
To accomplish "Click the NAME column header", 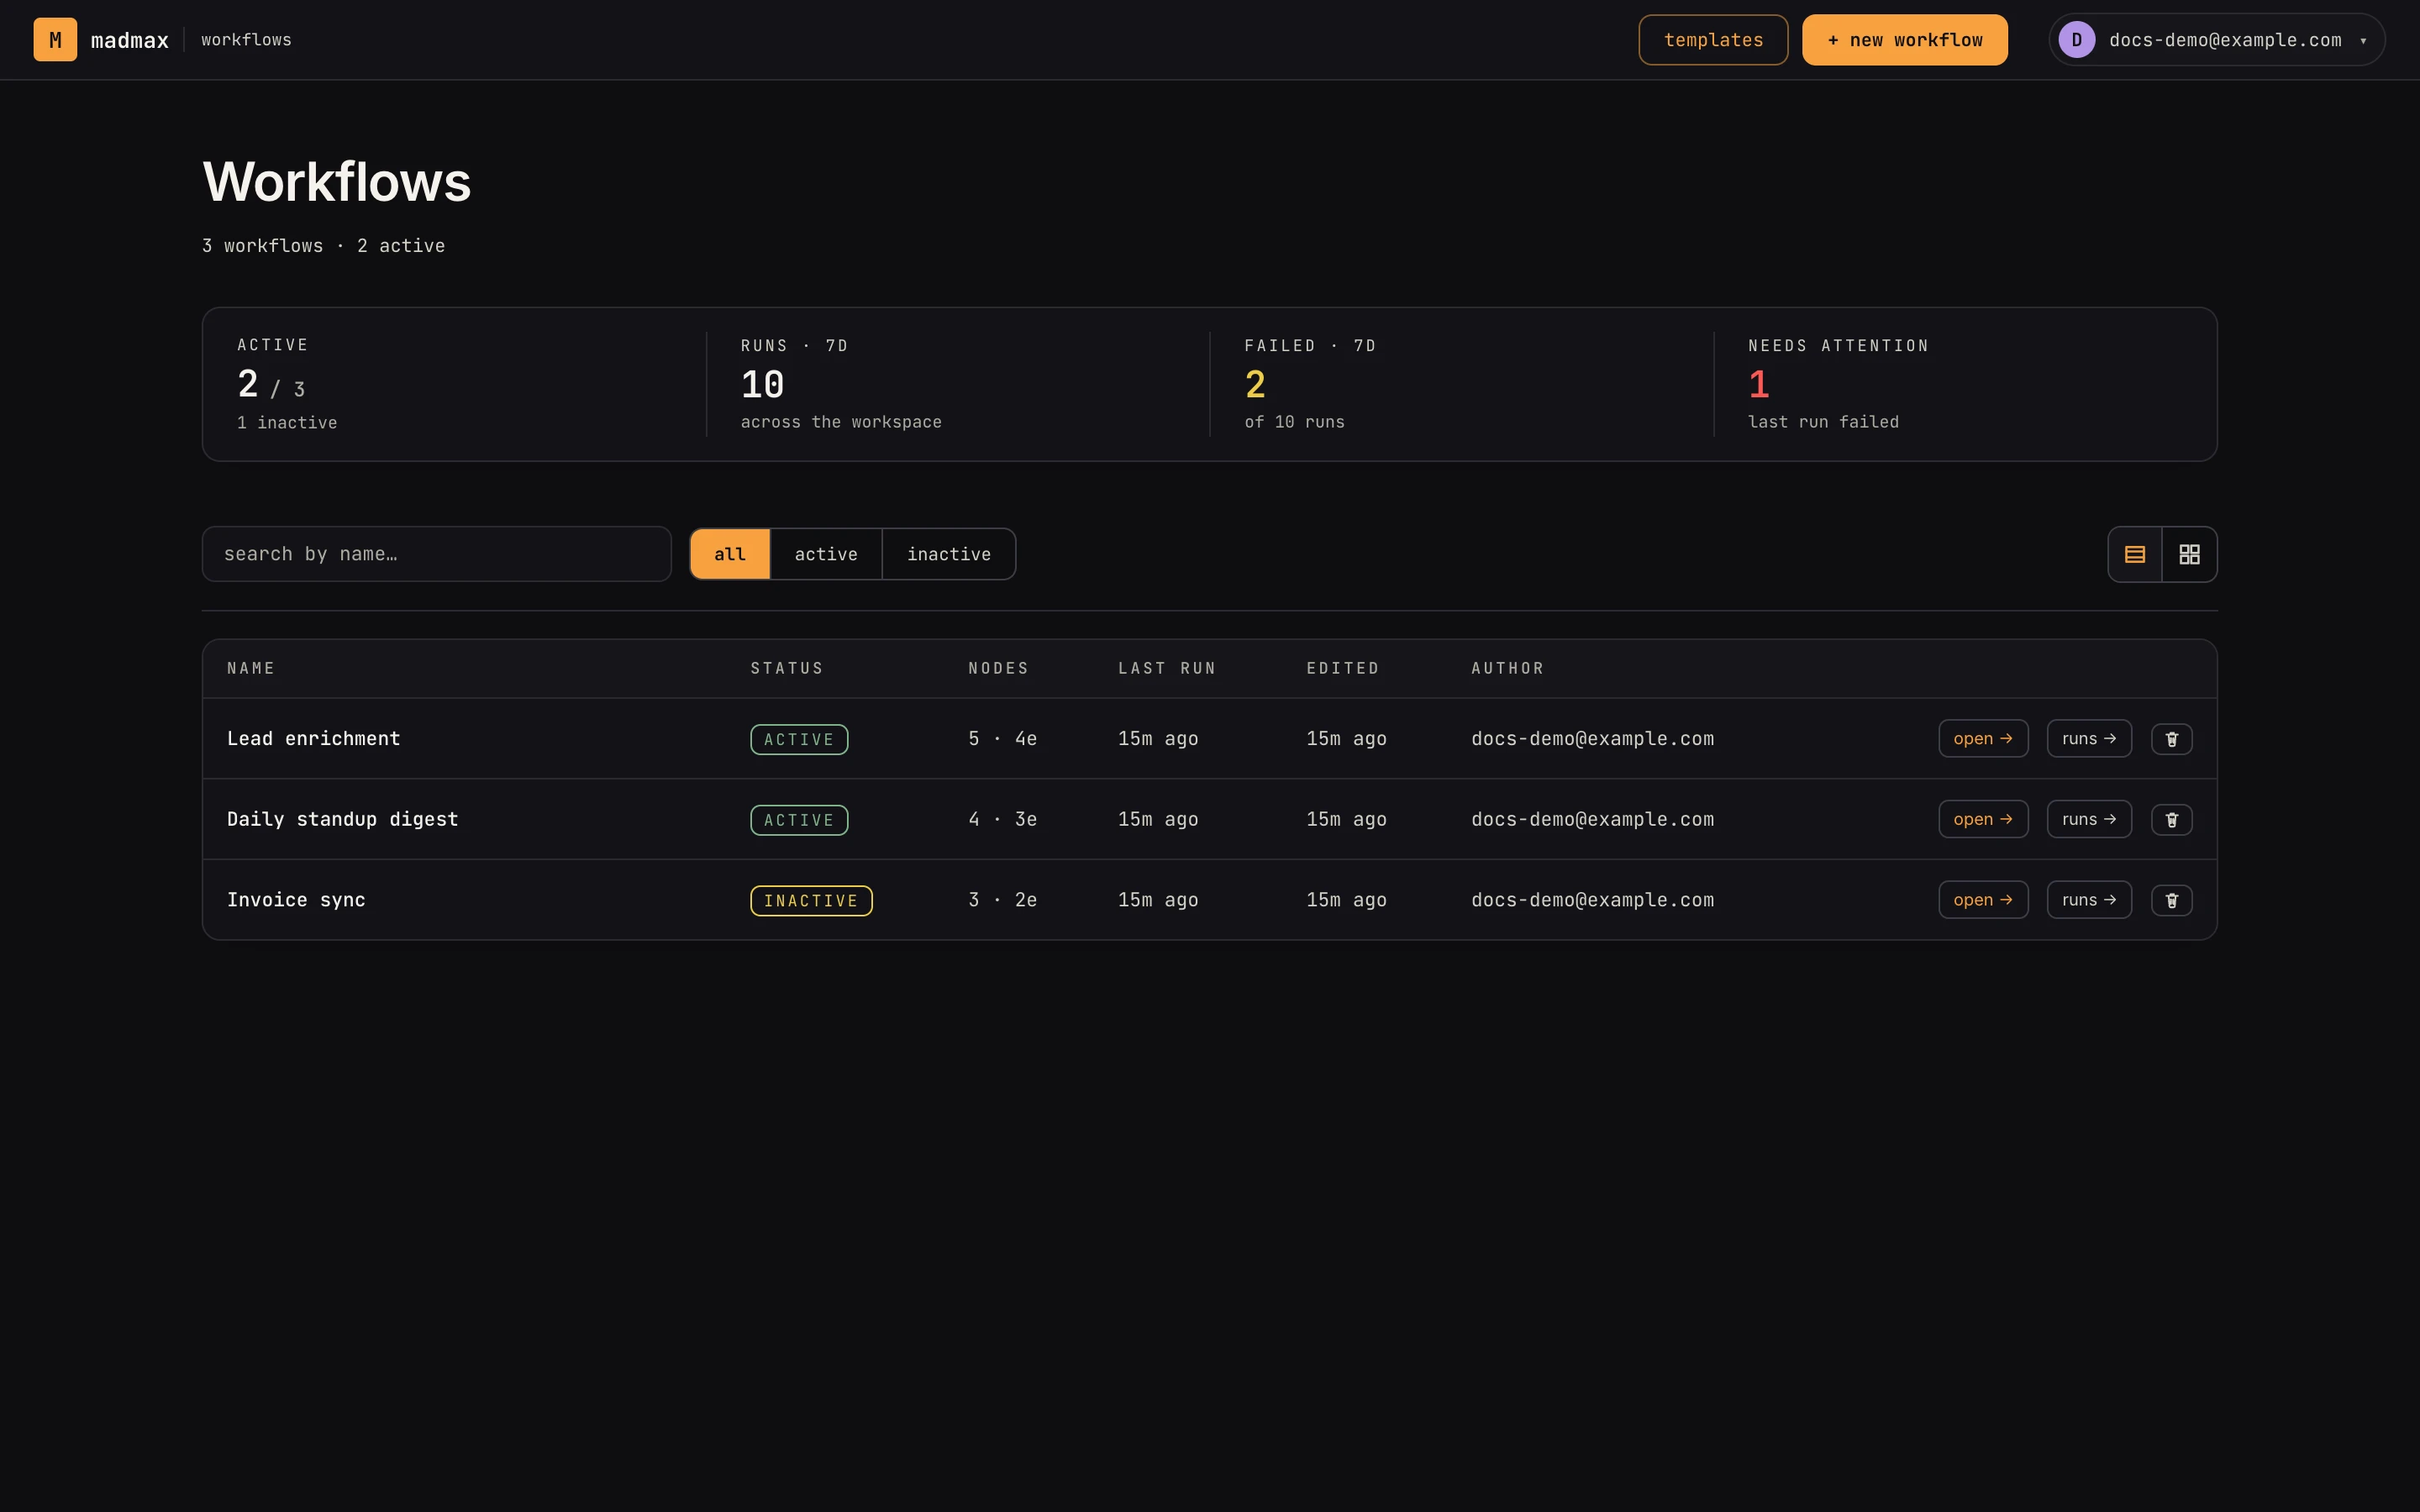I will click(251, 668).
